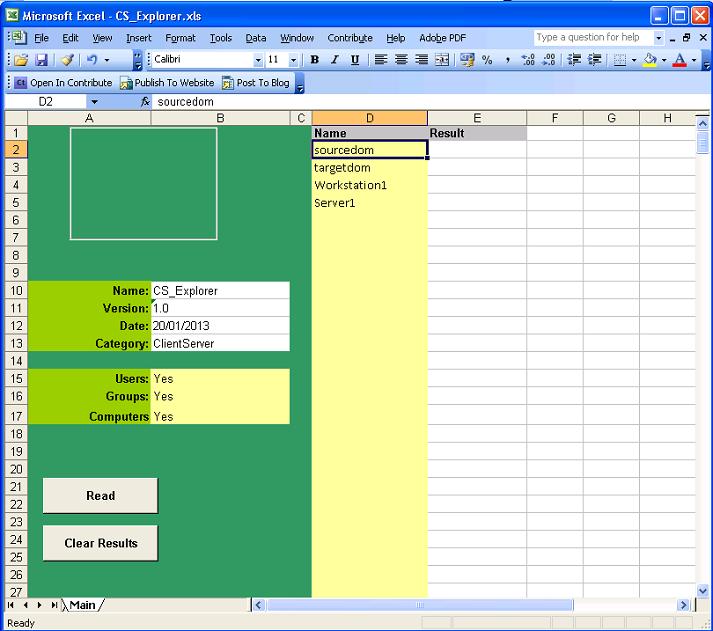Apply Percent Style formatting

pyautogui.click(x=487, y=60)
